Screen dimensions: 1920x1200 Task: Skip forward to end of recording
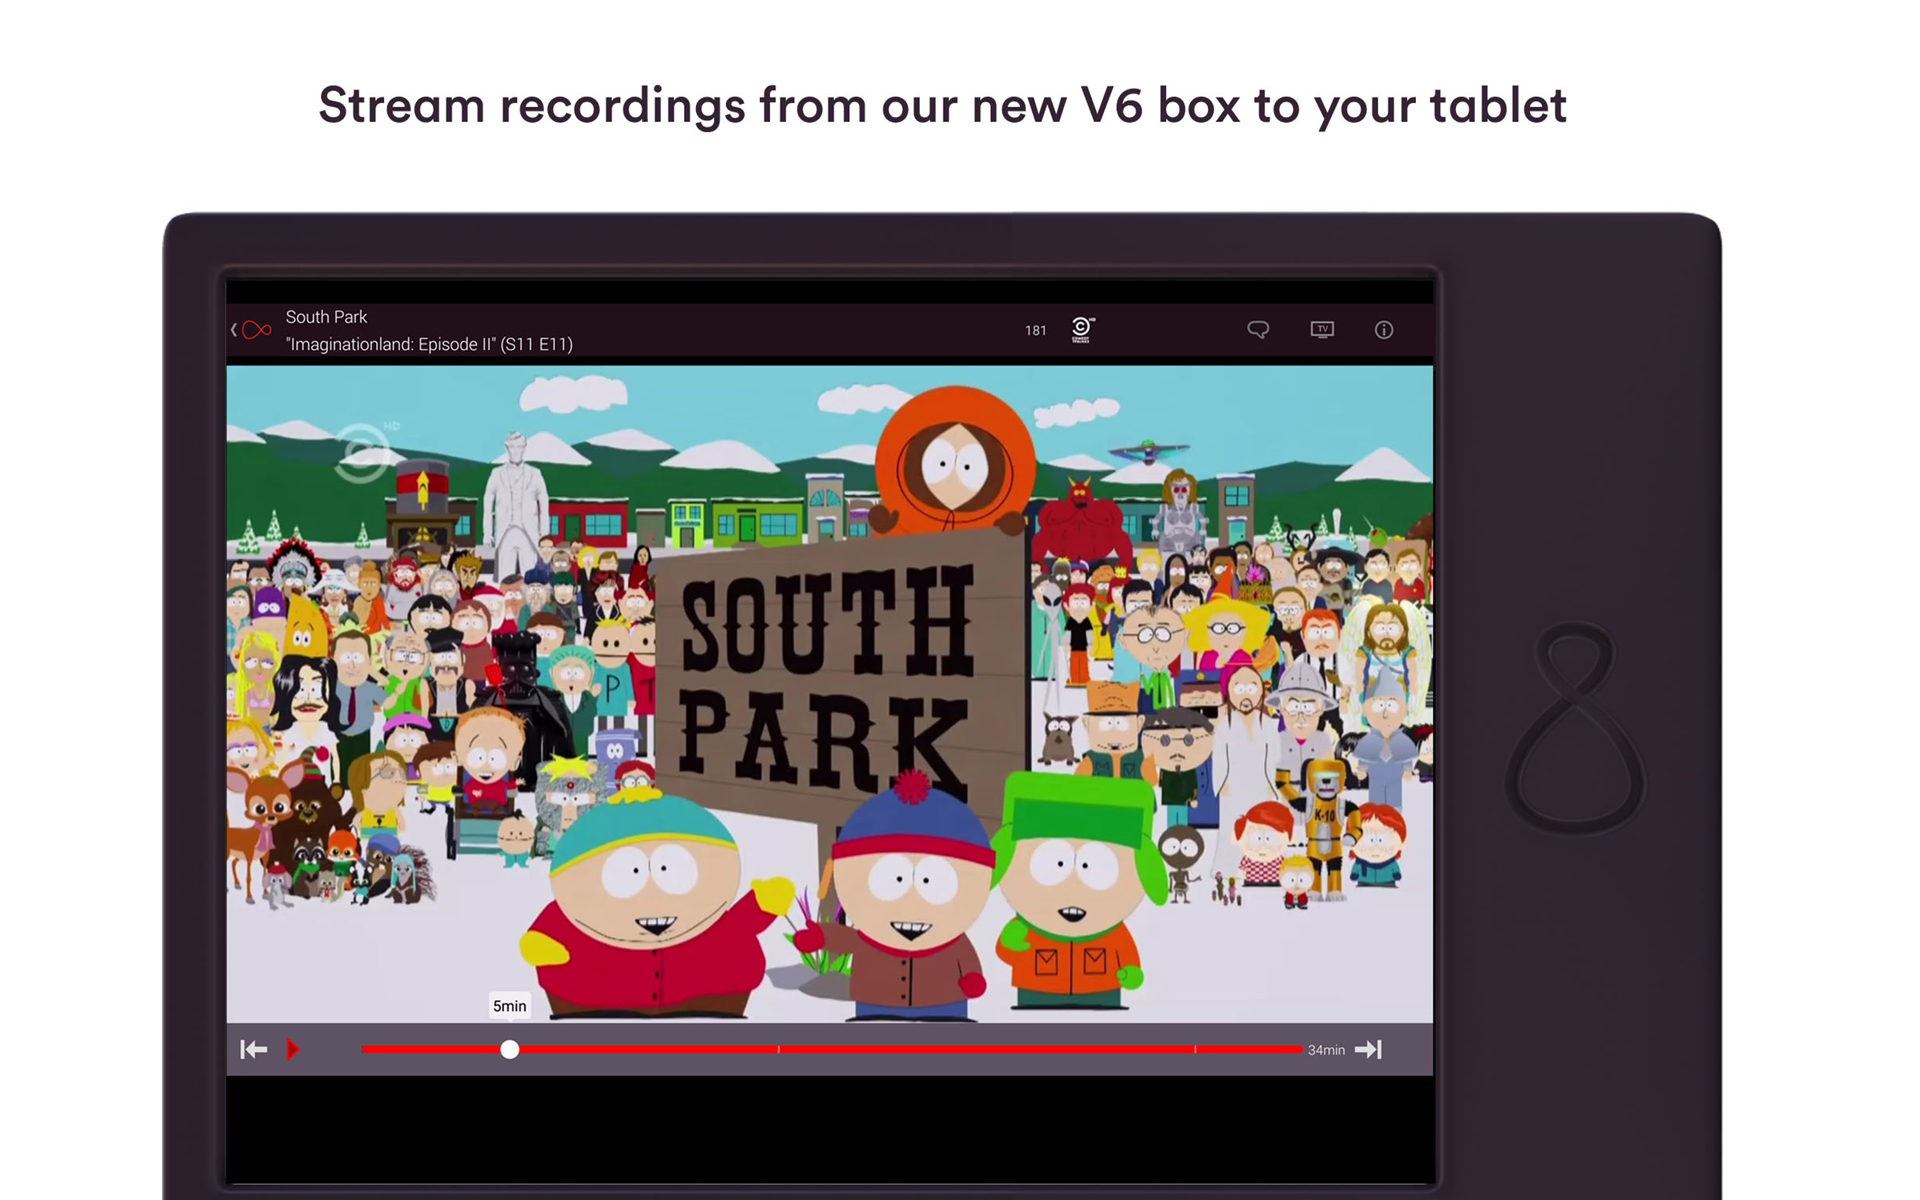point(1368,1049)
